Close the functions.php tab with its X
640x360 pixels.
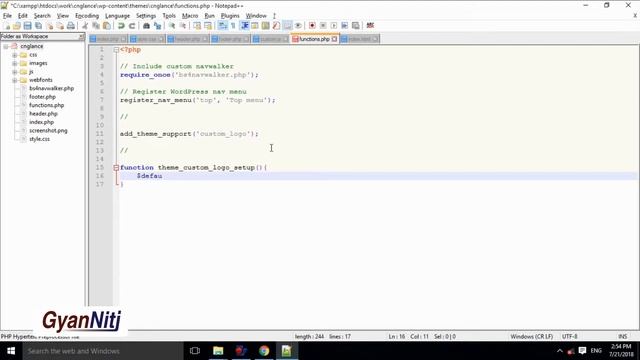coord(334,39)
